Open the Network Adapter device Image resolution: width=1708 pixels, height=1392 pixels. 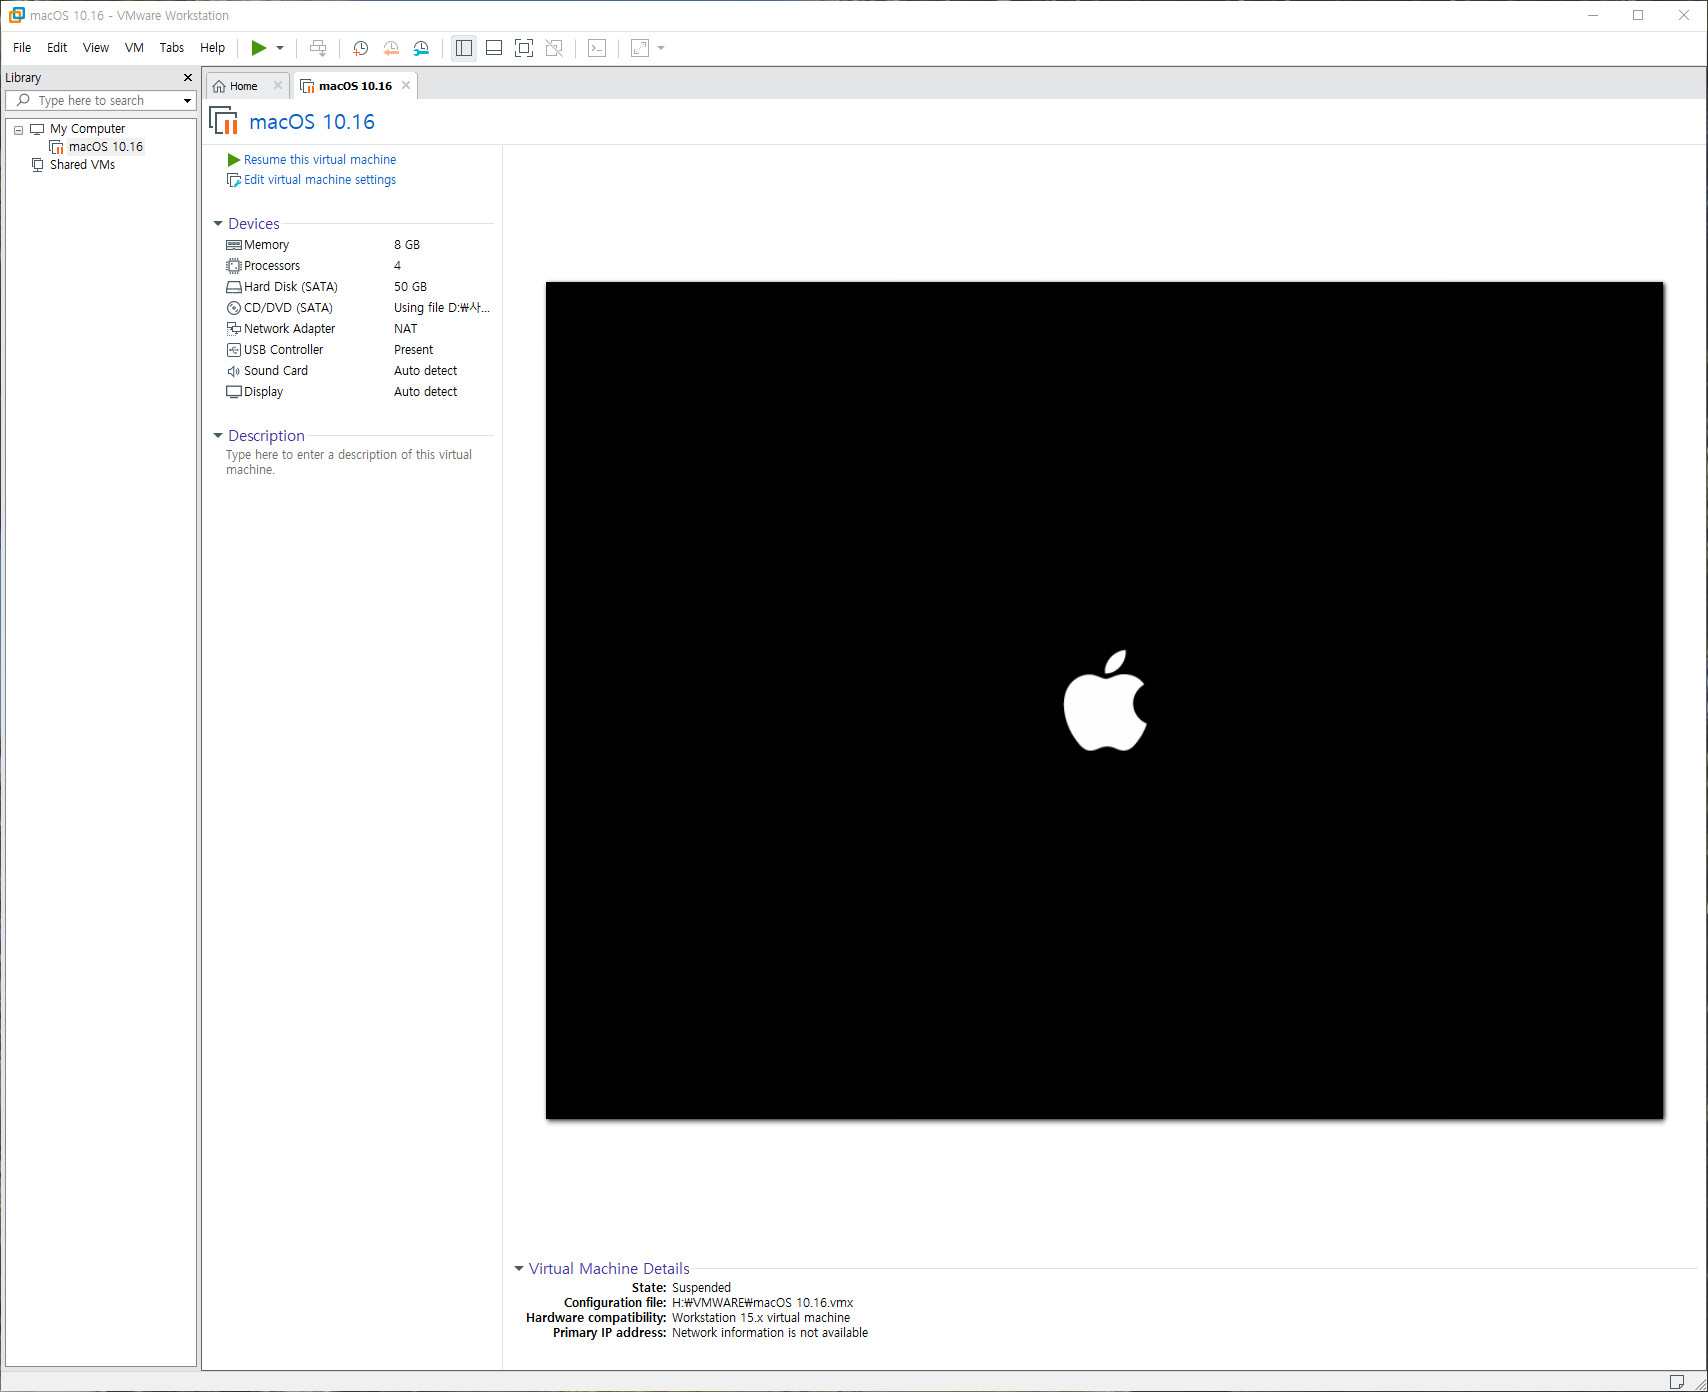(x=358, y=329)
